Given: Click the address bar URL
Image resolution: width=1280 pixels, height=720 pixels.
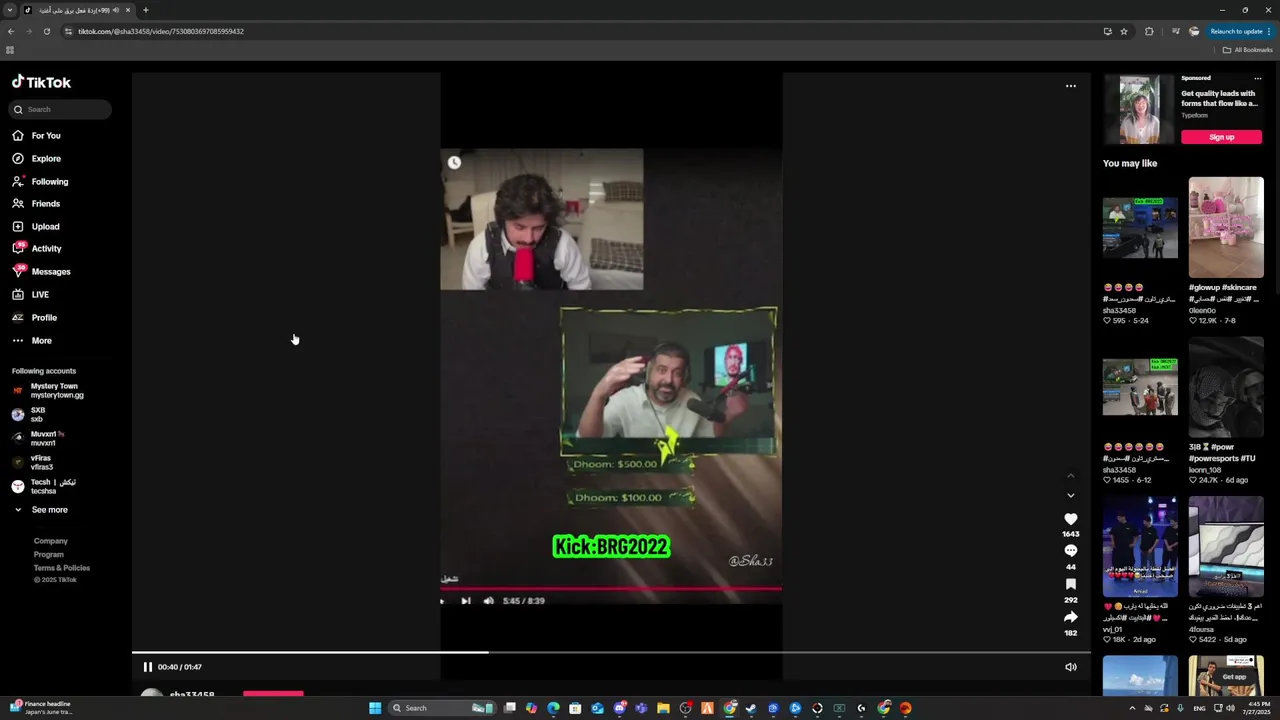Looking at the screenshot, I should (x=161, y=31).
